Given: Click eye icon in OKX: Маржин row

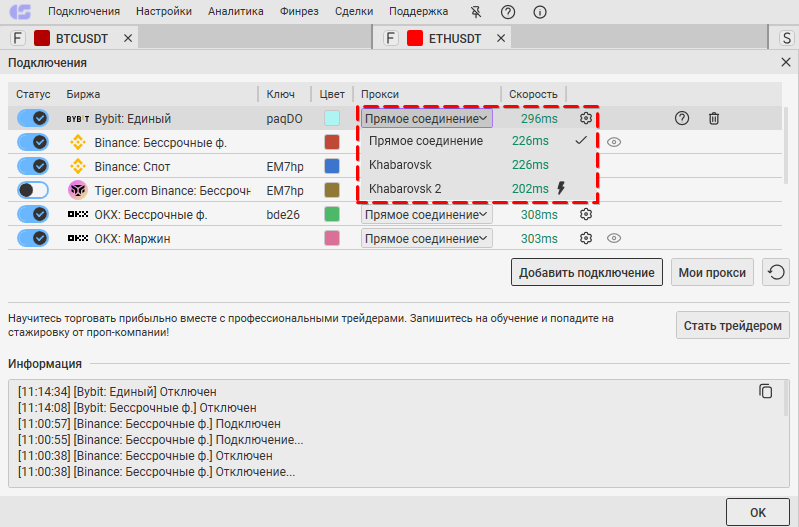Looking at the screenshot, I should pos(614,238).
